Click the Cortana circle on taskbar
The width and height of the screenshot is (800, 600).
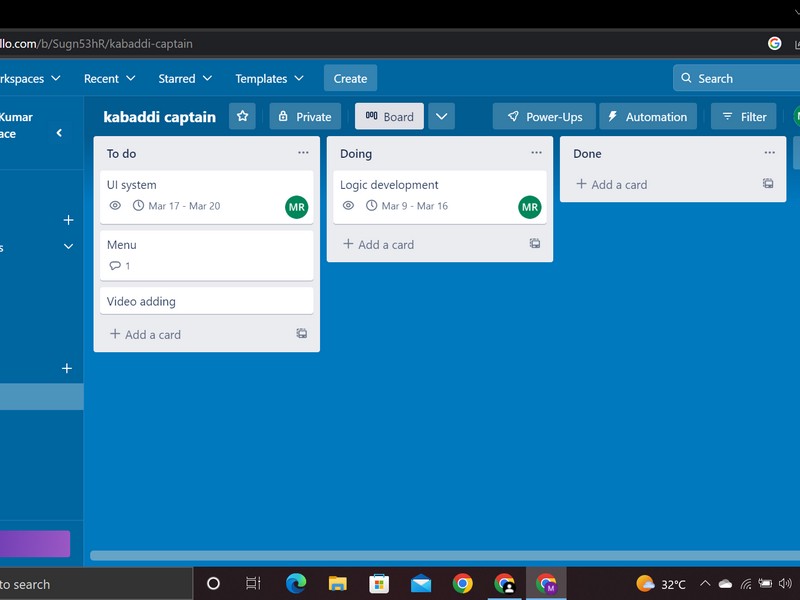click(x=213, y=583)
